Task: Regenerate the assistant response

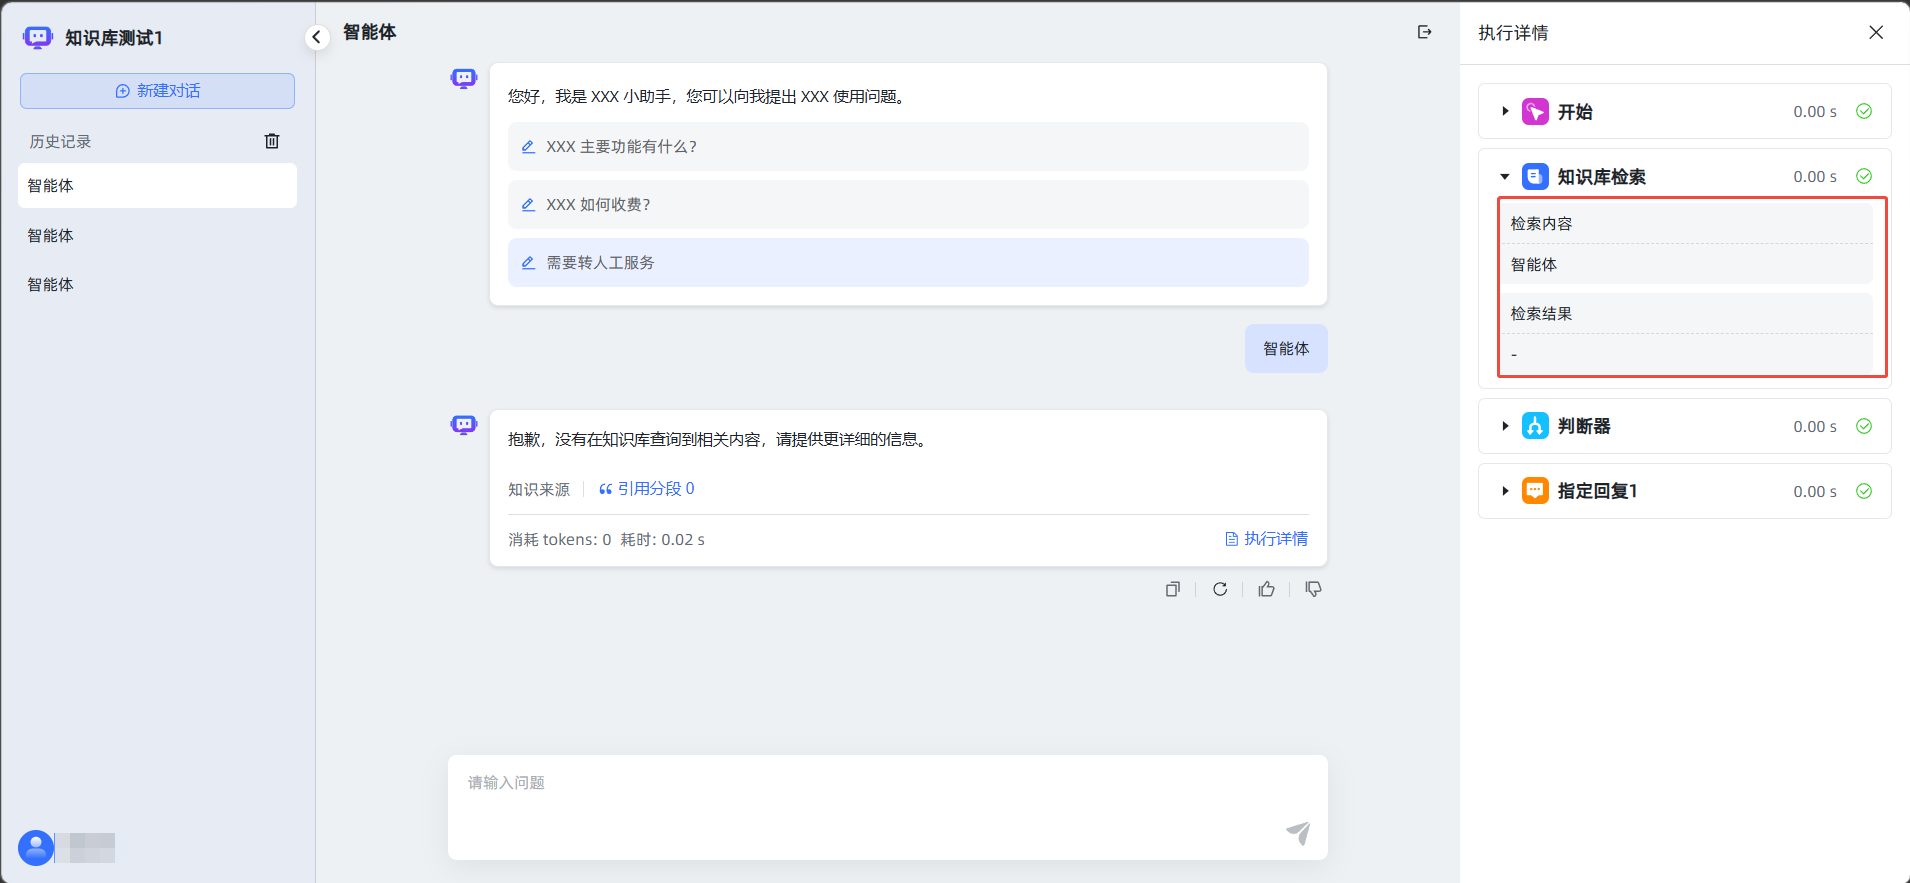Action: [x=1220, y=589]
